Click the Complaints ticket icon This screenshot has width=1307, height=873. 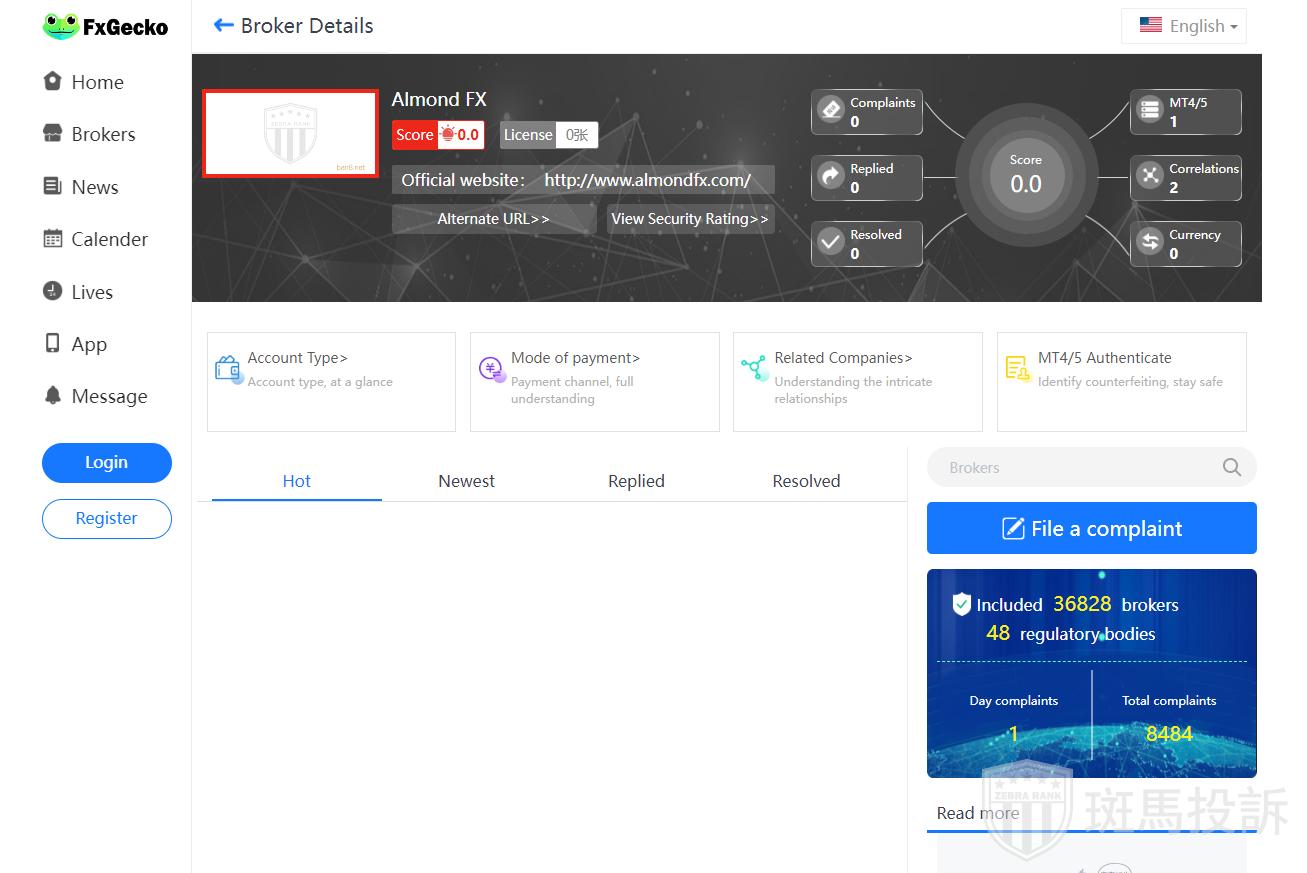tap(831, 110)
